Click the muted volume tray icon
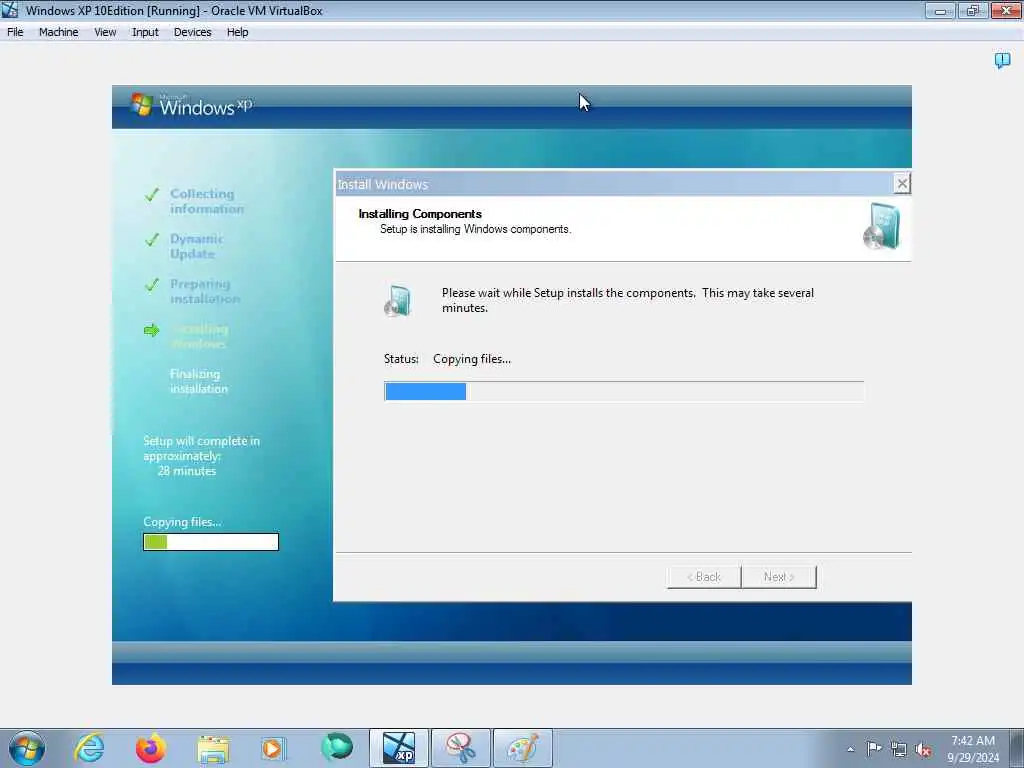The image size is (1024, 768). (923, 749)
